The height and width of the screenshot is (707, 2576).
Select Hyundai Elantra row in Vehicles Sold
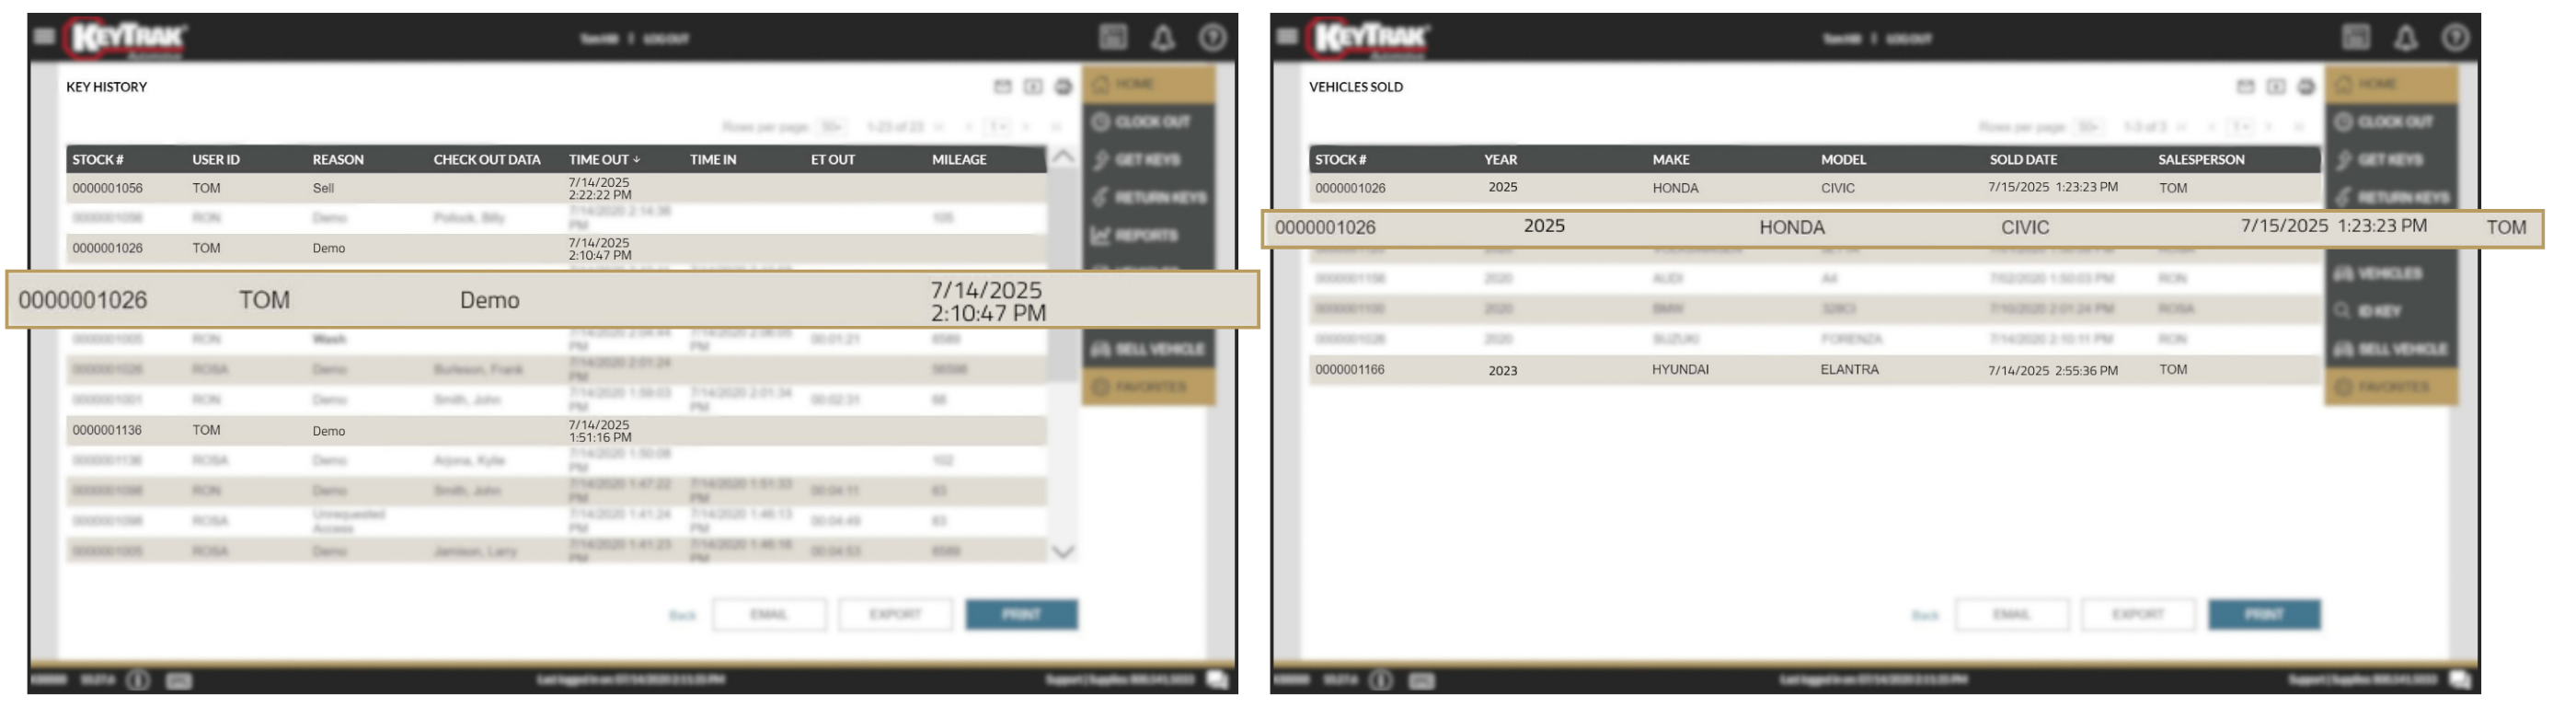tap(1813, 370)
